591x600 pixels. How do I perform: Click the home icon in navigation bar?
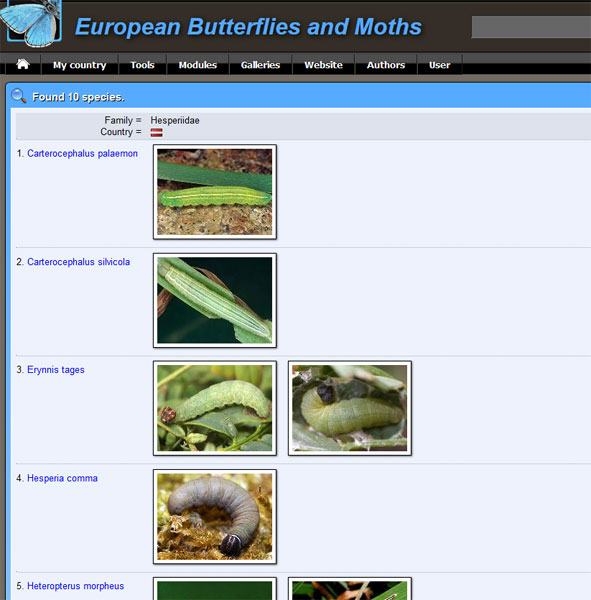coord(23,64)
